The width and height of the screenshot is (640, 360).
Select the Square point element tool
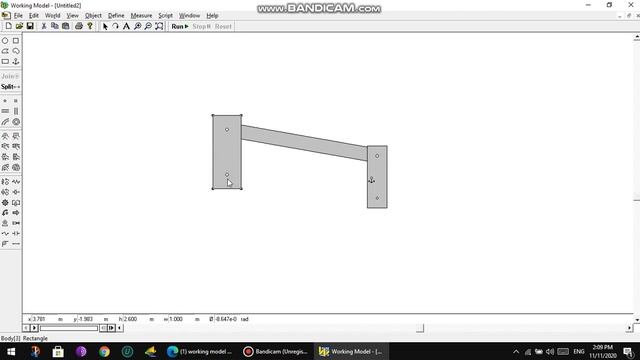pos(16,101)
